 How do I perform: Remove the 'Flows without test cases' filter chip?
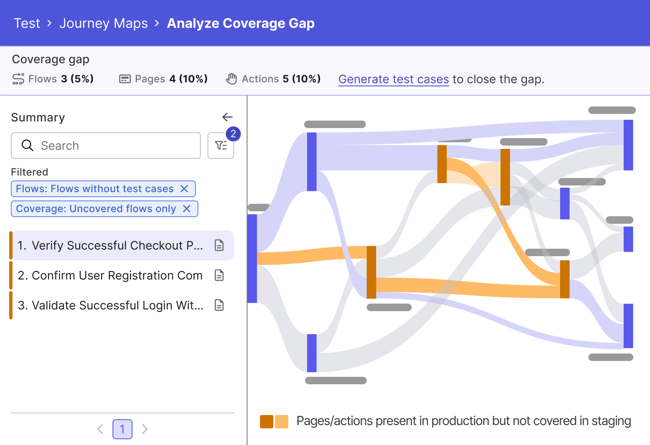pos(184,189)
